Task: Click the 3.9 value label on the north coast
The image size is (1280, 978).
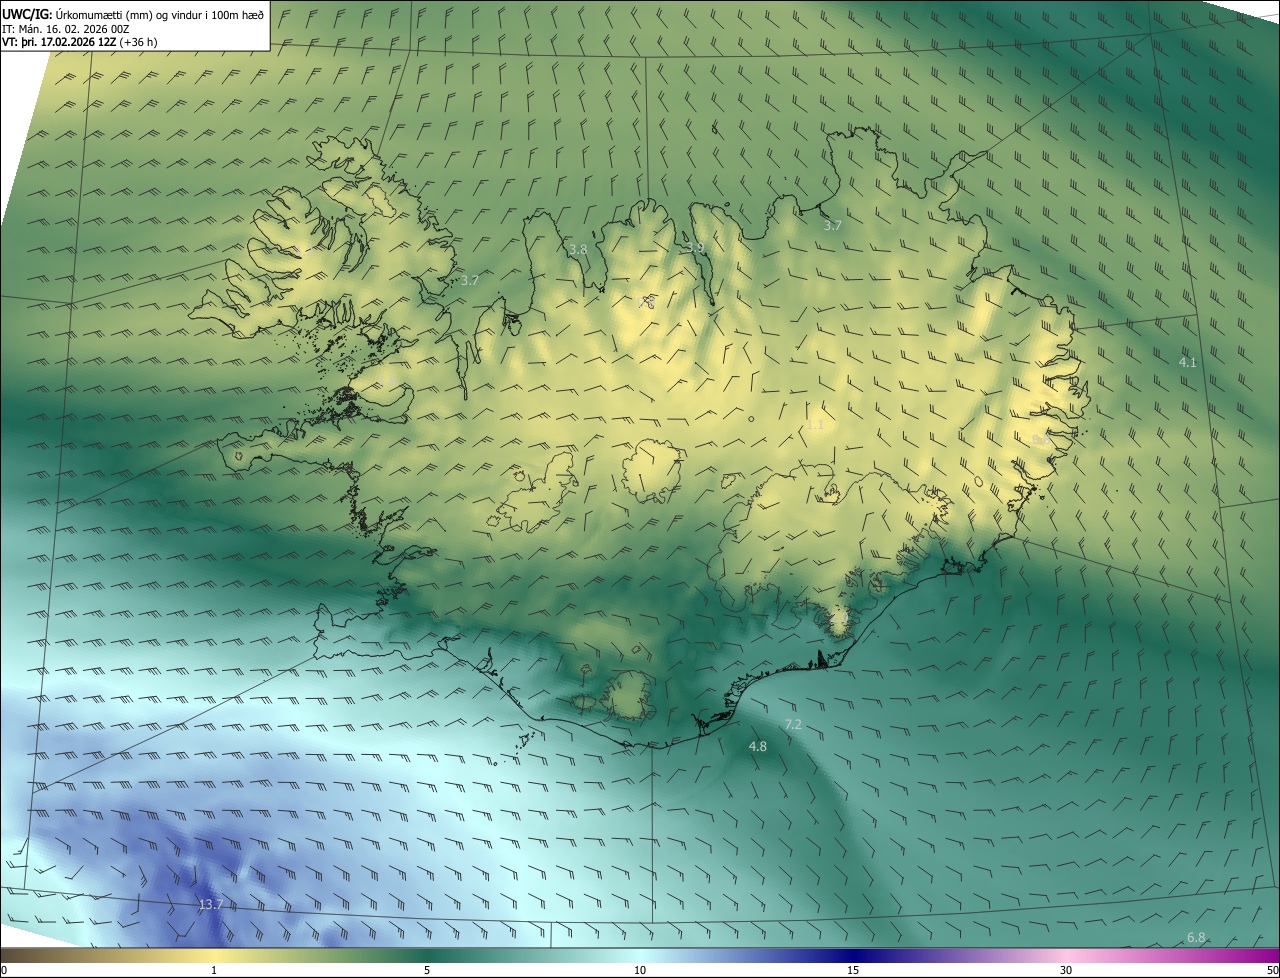Action: click(x=695, y=248)
